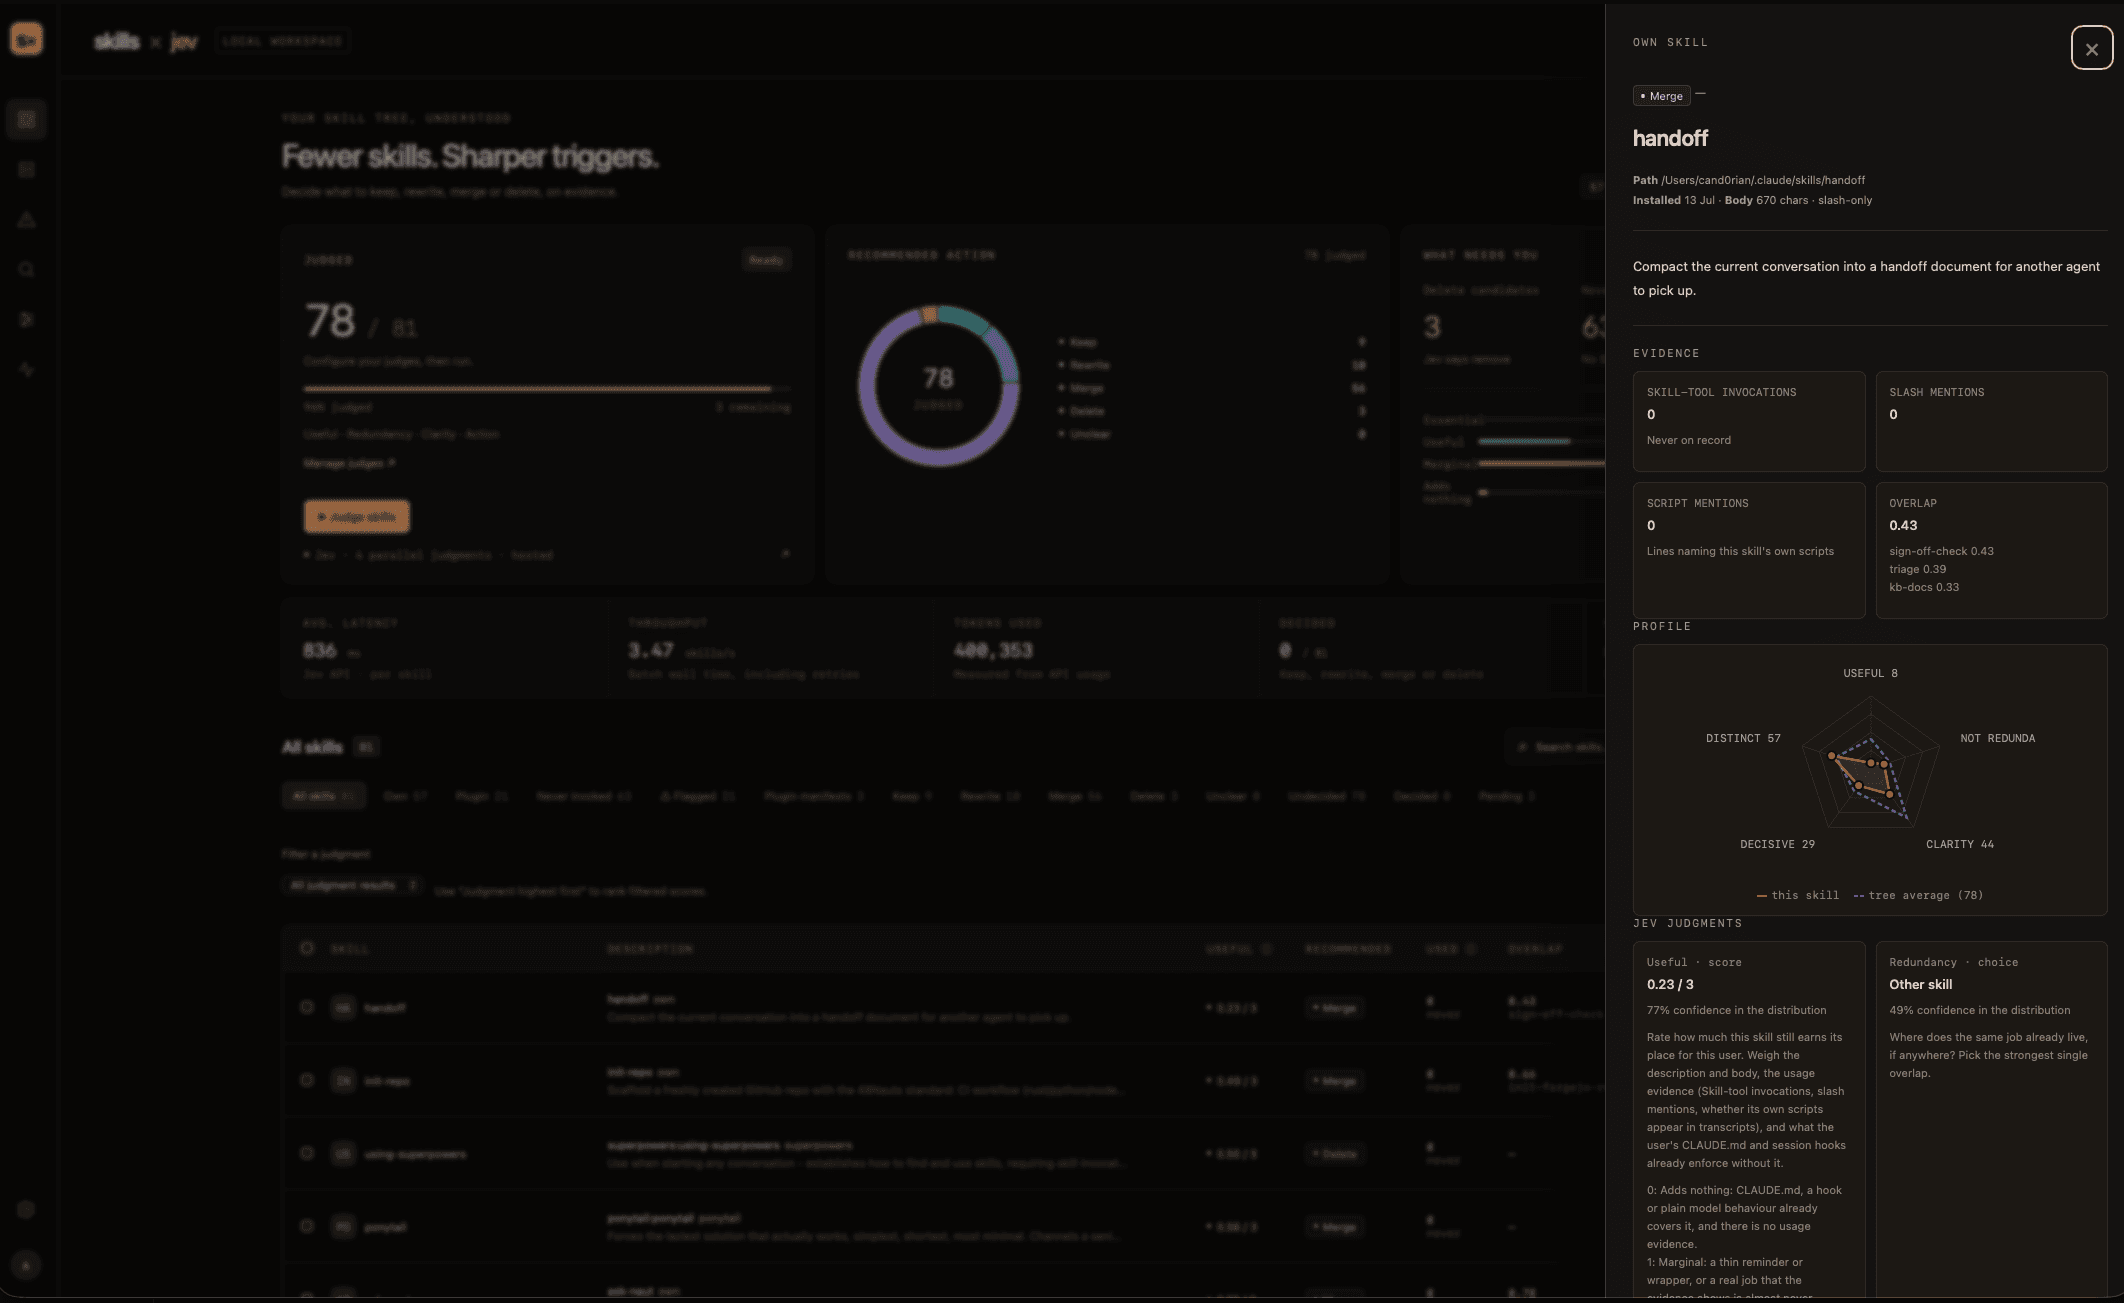Click the Local Workspace badge in header

[282, 41]
